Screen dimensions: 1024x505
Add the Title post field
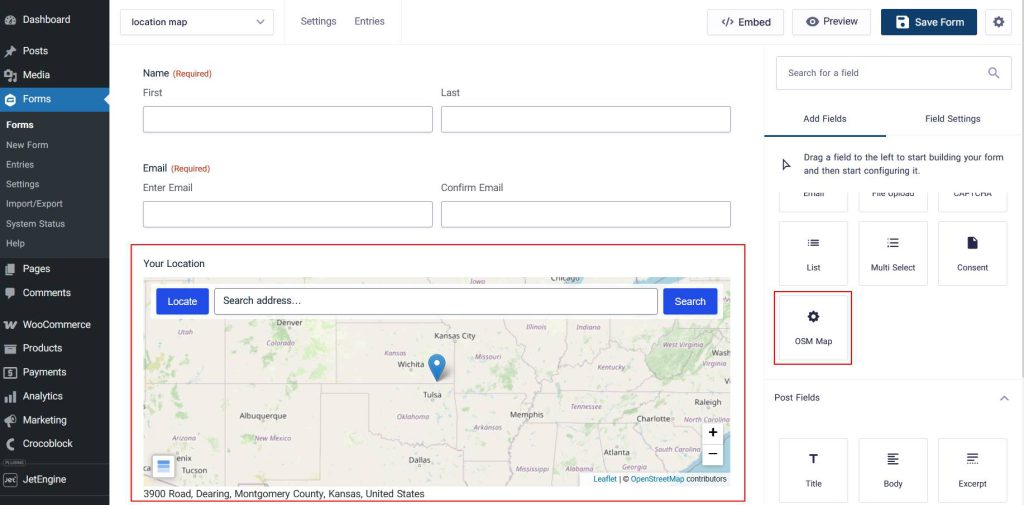[x=813, y=470]
